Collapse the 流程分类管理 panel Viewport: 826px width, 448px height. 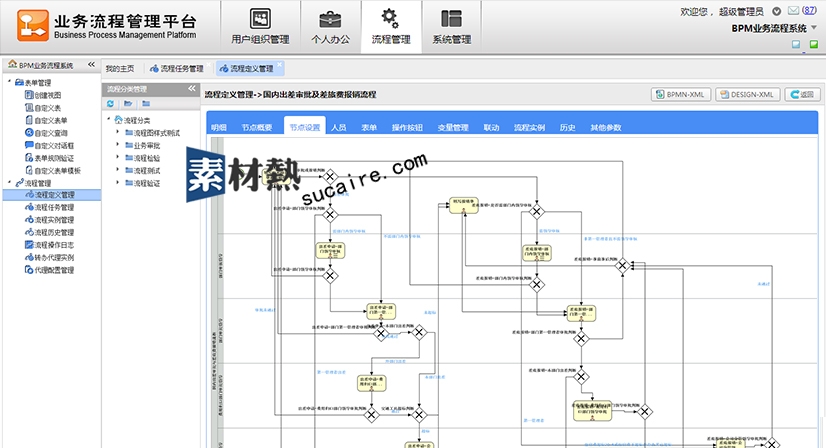coord(192,89)
